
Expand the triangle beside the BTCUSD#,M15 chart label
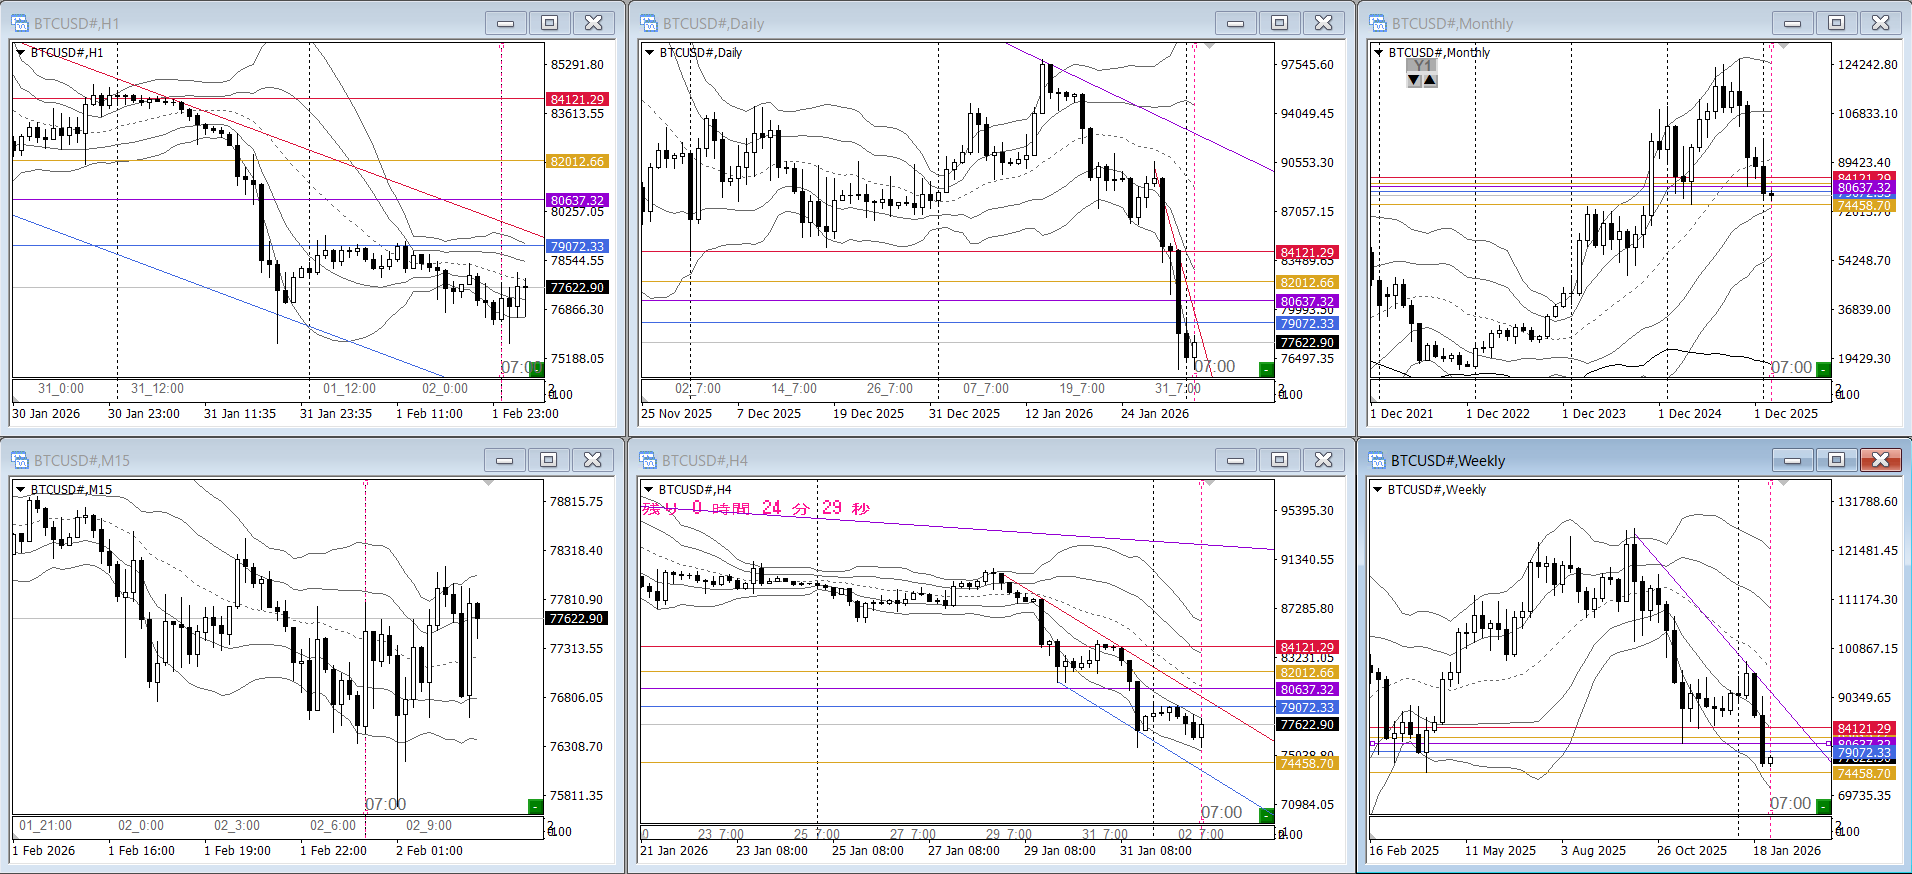21,490
